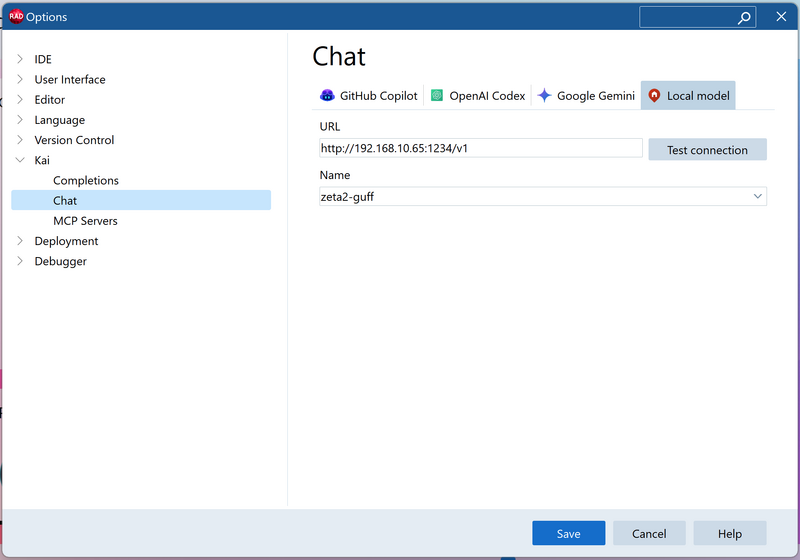Expand the Editor tree node
This screenshot has height=560, width=800.
[19, 99]
